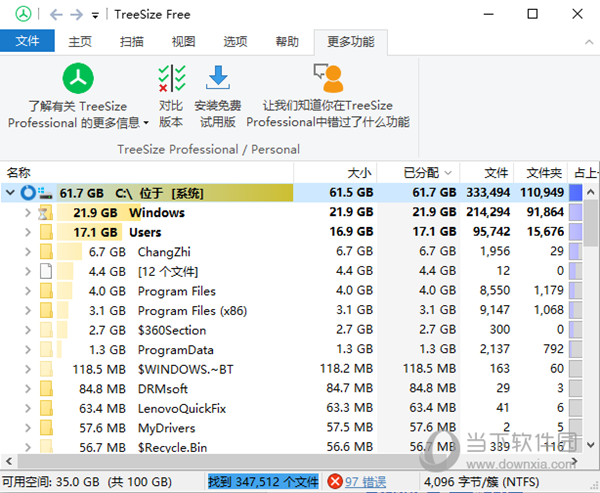Click the $WINDOWS.~BT folder icon
Viewport: 600px width, 493px height.
46,369
